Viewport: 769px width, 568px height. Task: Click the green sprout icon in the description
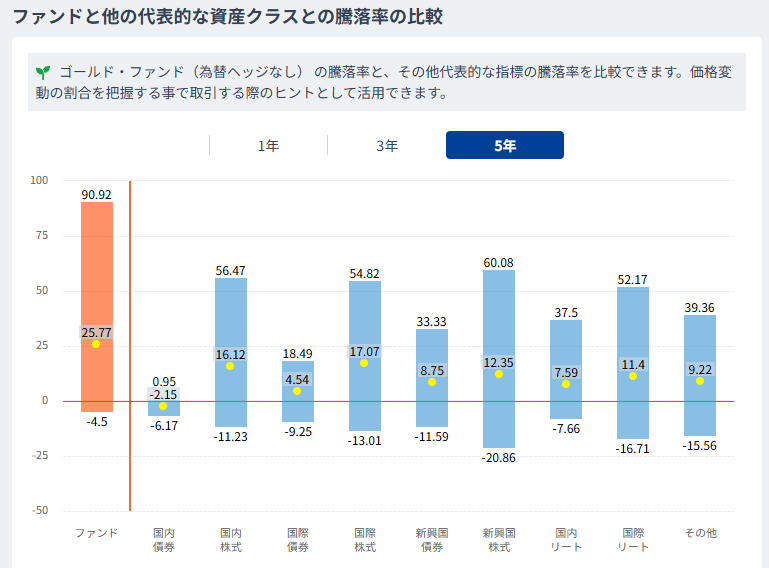coord(43,73)
